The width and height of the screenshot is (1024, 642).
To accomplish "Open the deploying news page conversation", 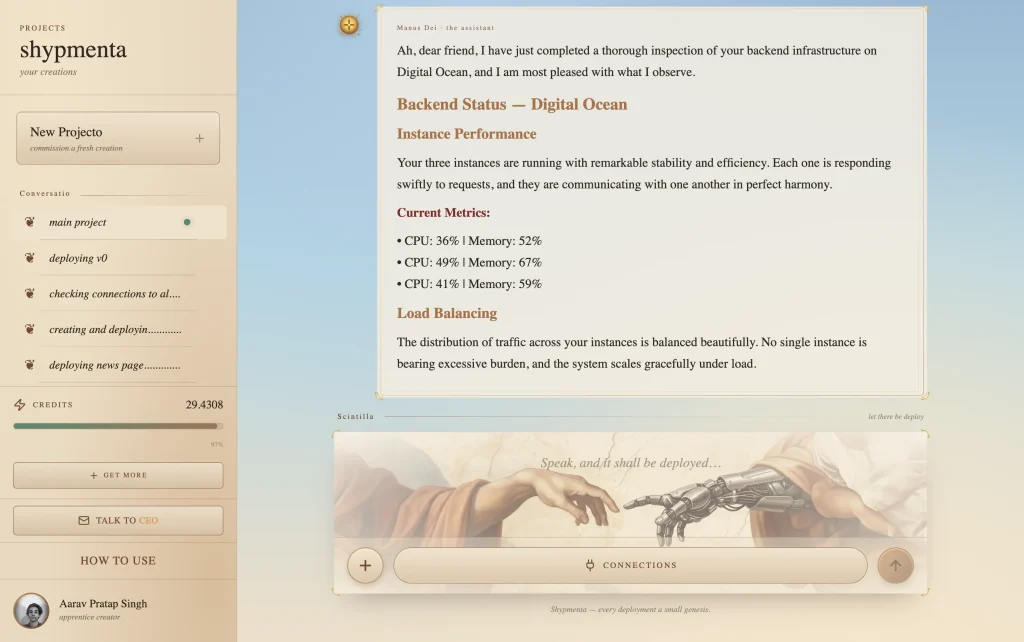I will pos(119,365).
